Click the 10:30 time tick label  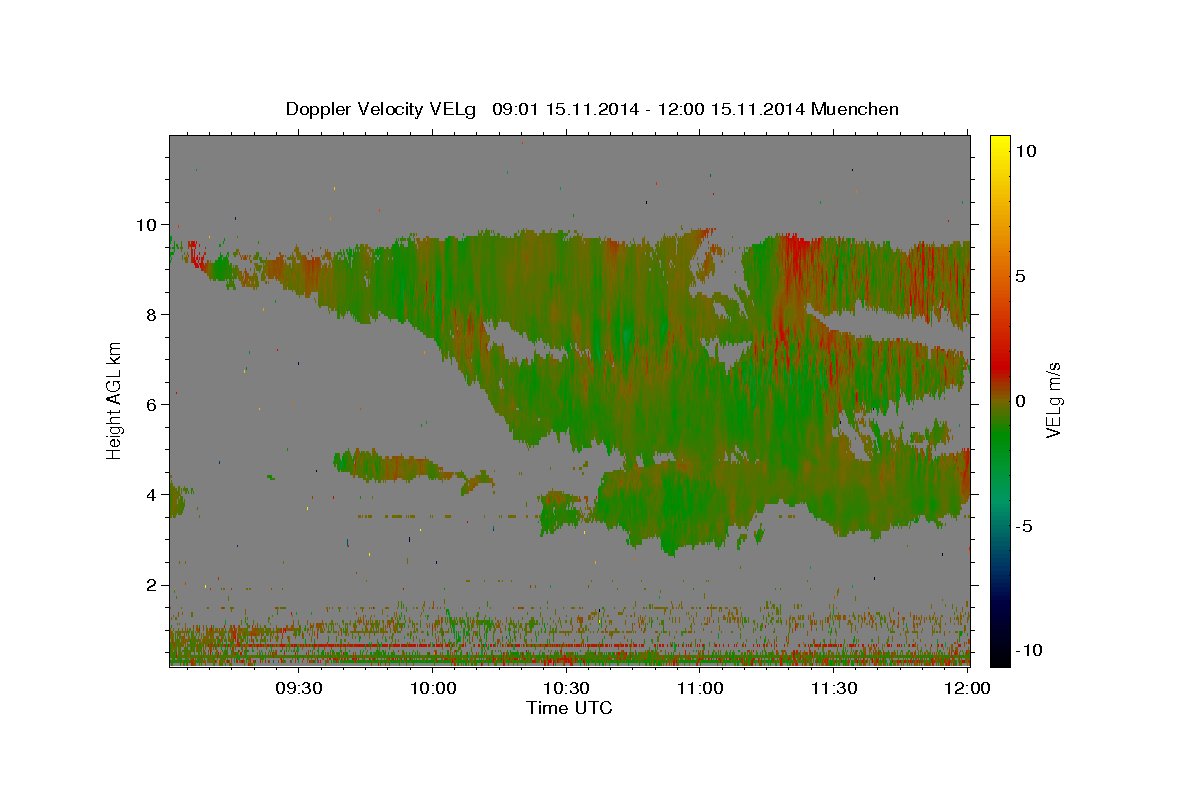click(x=566, y=688)
